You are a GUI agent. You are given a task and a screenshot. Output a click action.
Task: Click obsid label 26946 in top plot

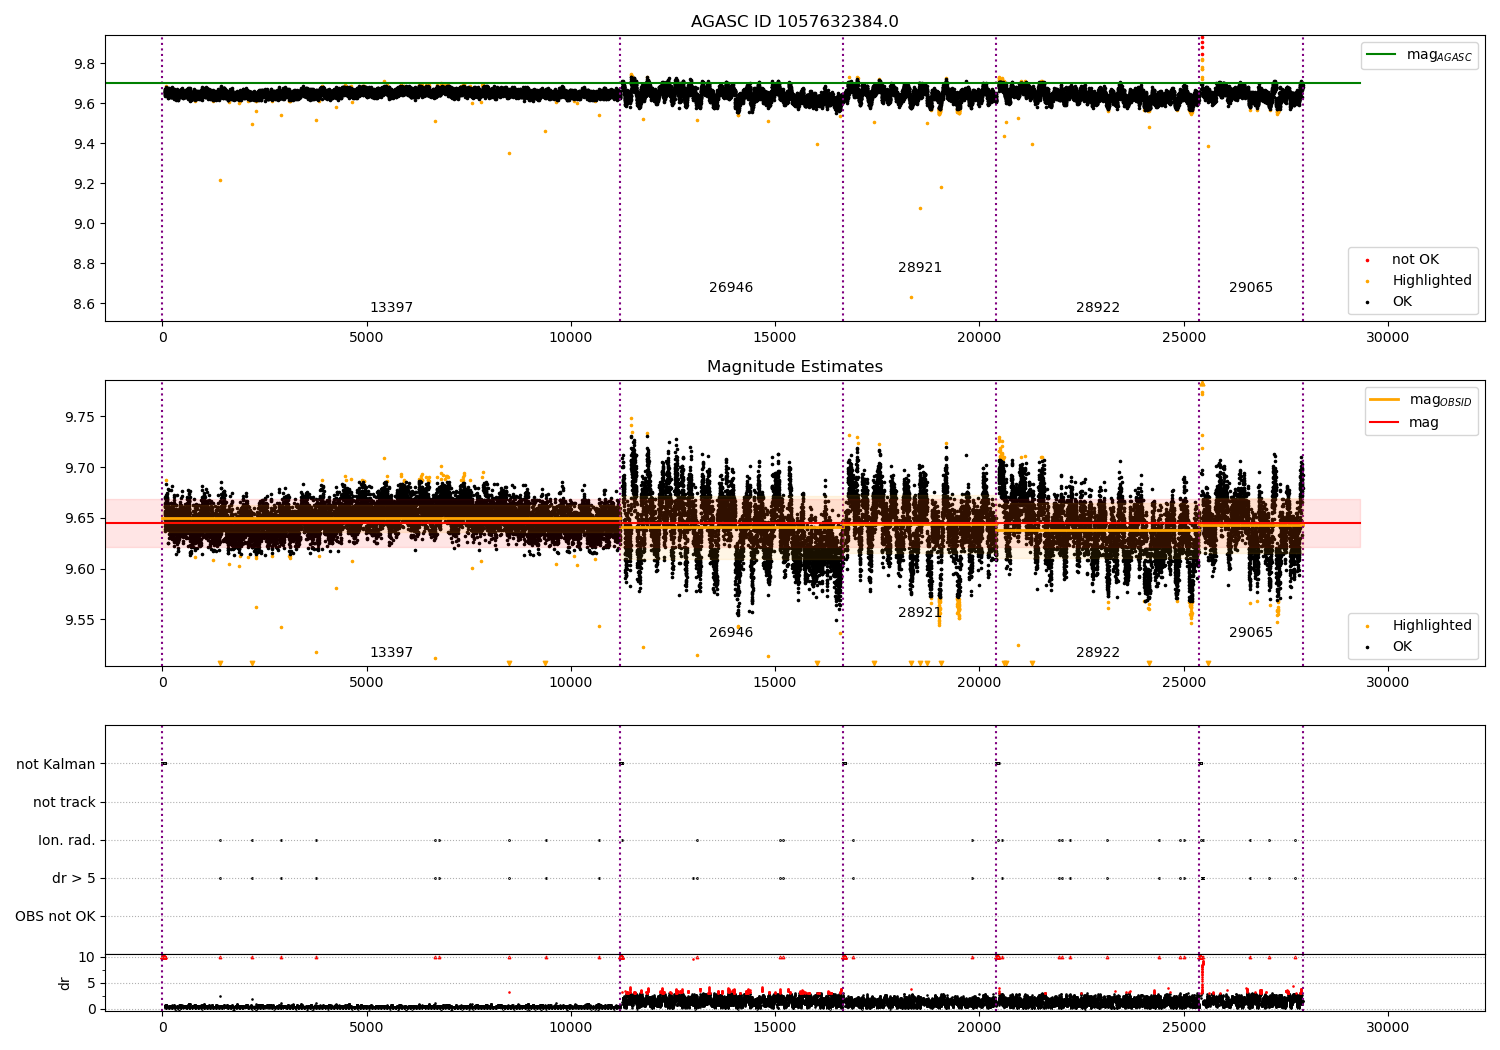(x=731, y=287)
